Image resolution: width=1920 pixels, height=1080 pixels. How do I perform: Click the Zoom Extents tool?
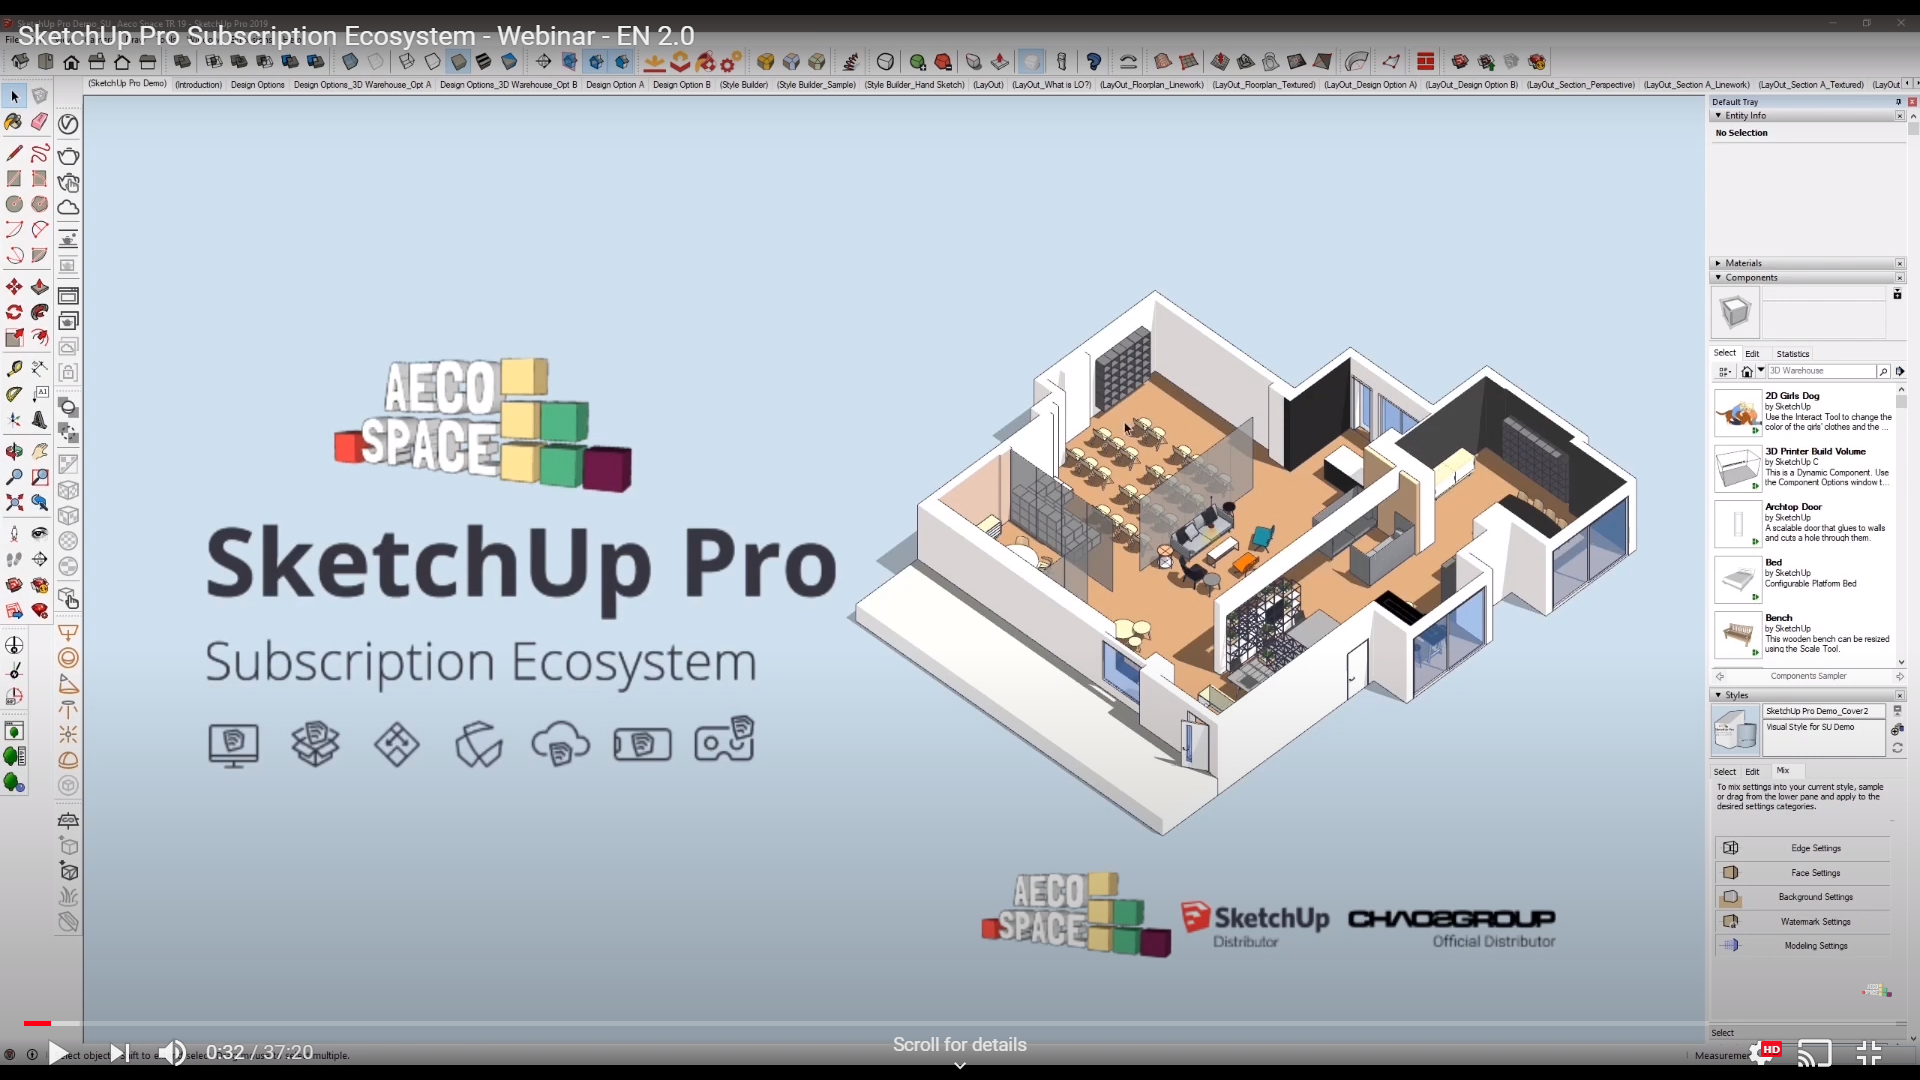pyautogui.click(x=14, y=502)
